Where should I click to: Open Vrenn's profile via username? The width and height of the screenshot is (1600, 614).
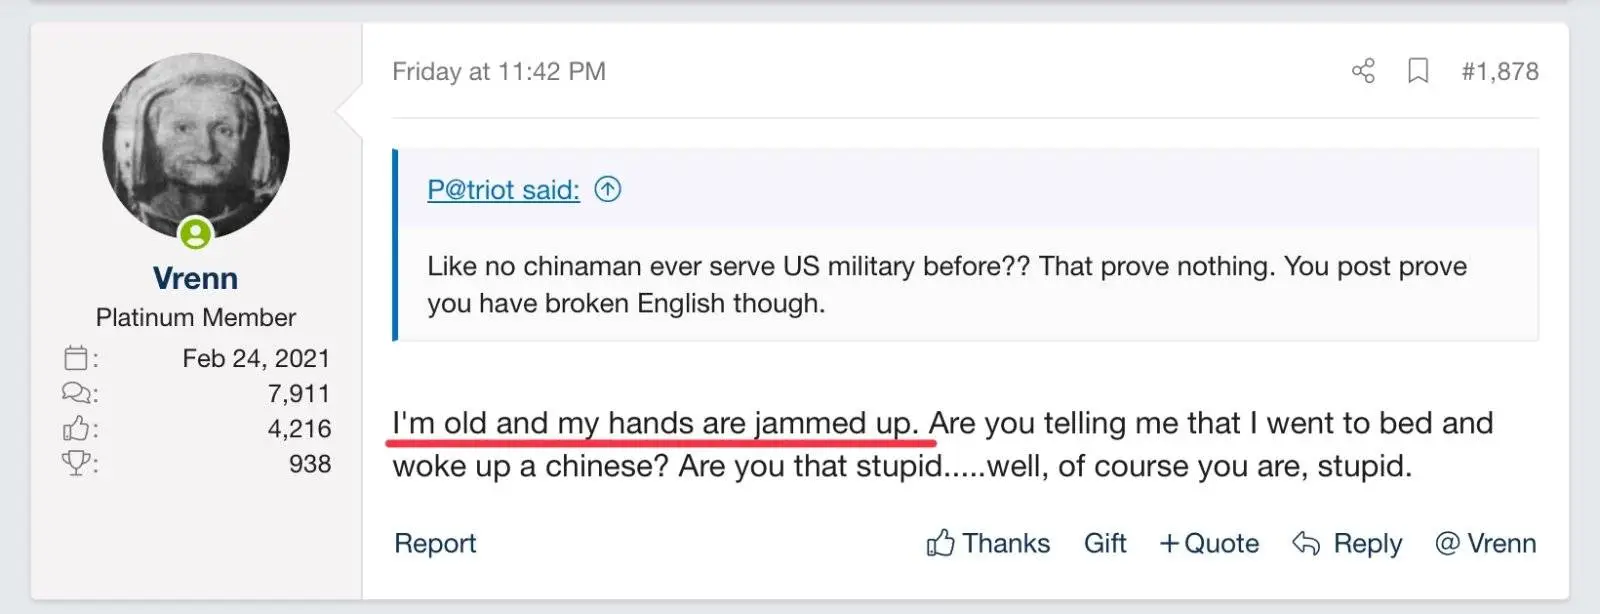(x=195, y=278)
